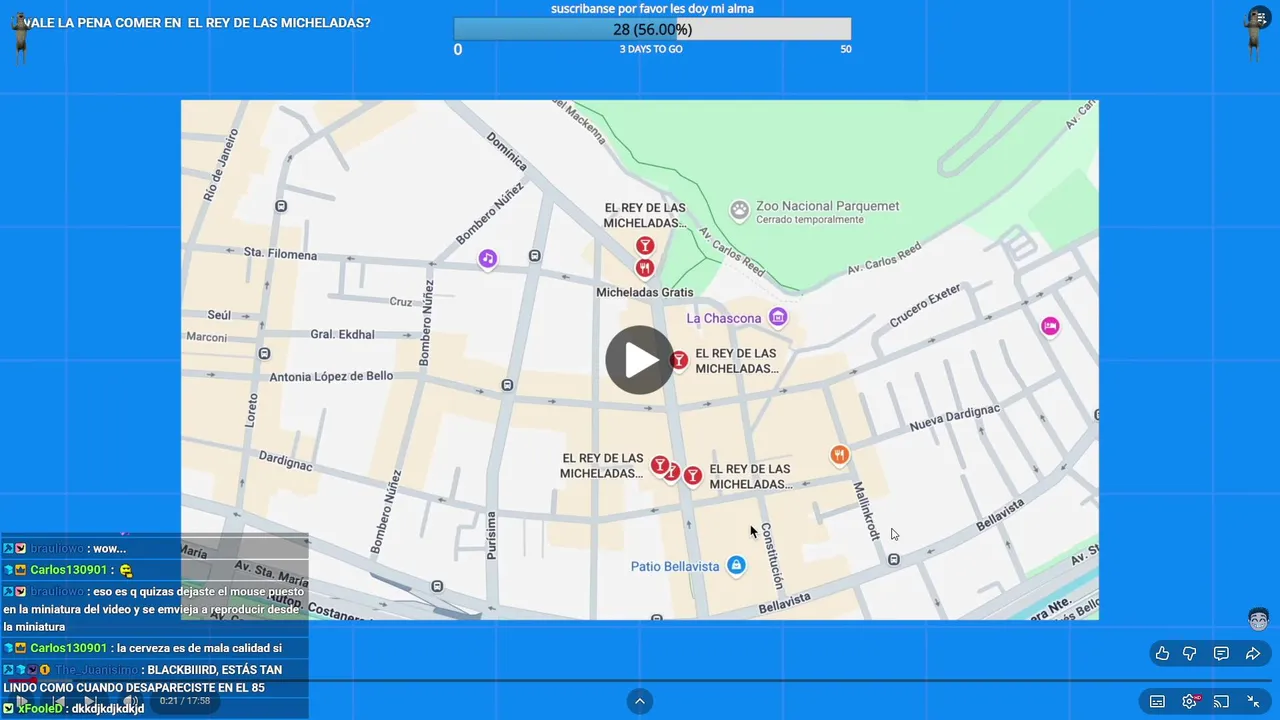
Task: Click the Nueva Dardignac street label
Action: point(955,418)
